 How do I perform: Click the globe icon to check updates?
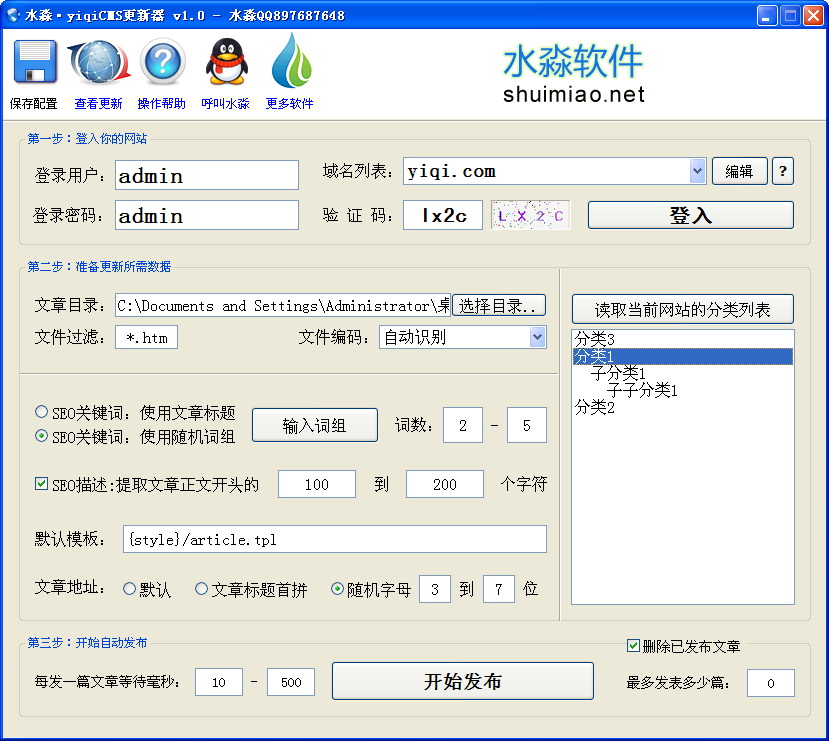99,62
